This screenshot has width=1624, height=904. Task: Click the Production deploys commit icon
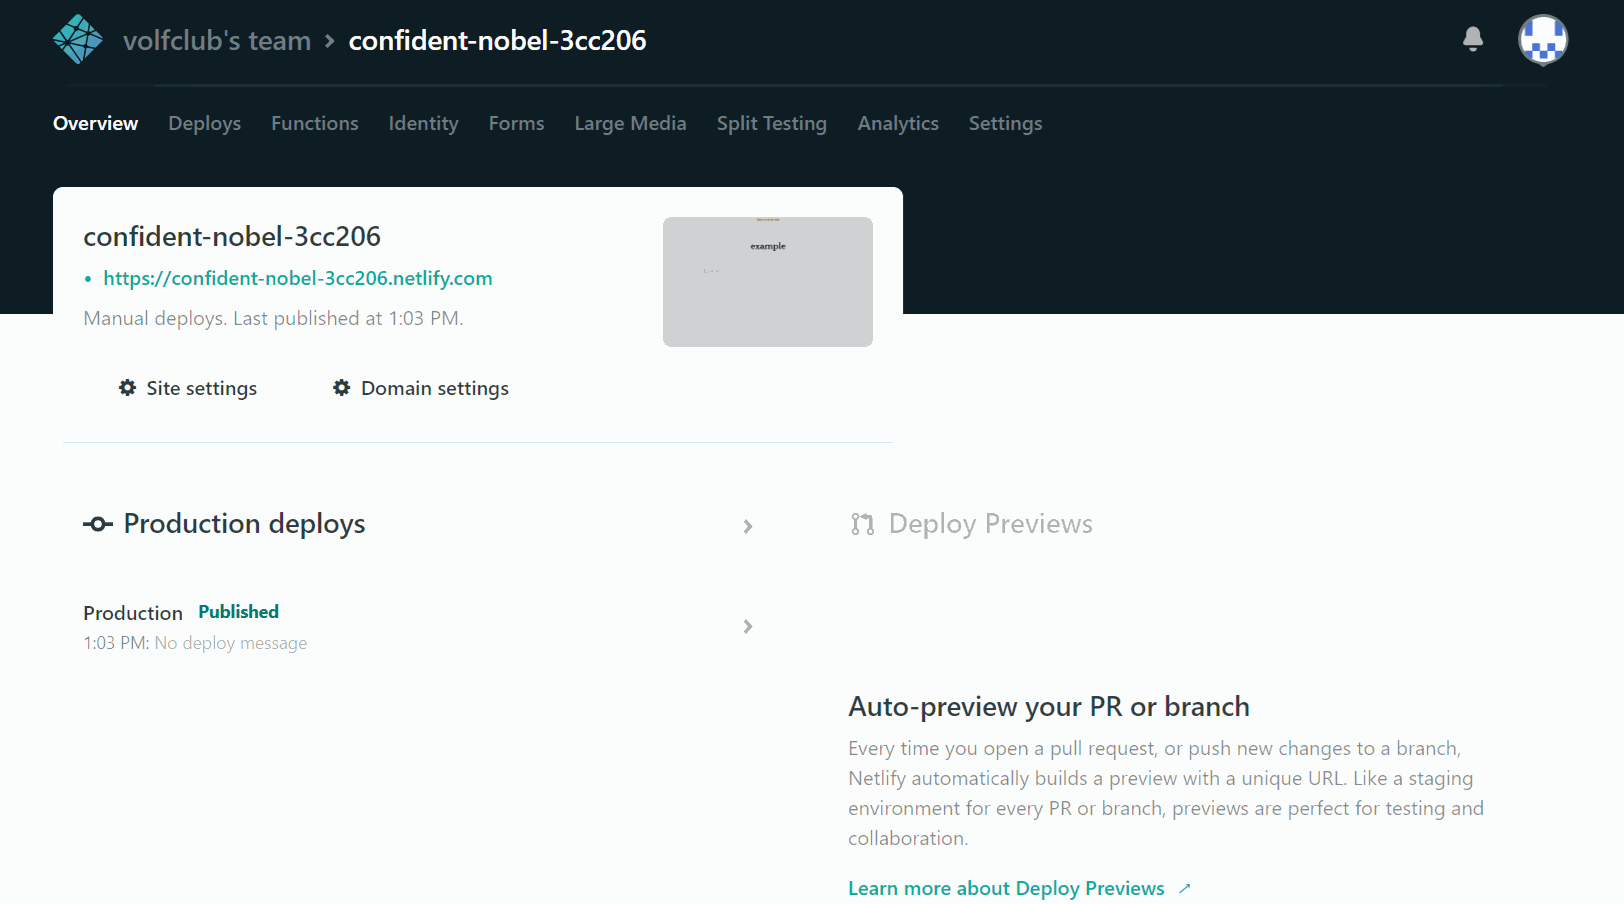98,524
